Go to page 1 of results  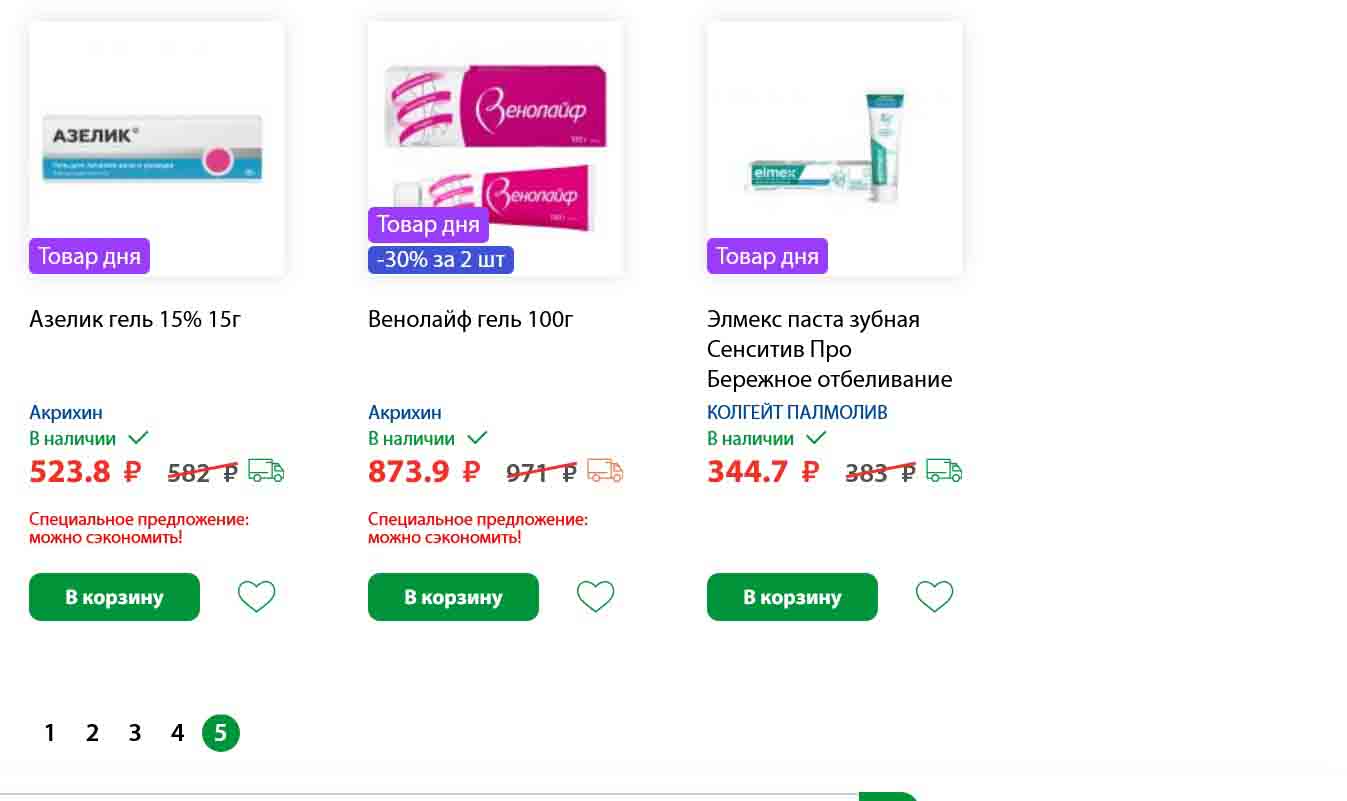coord(49,733)
